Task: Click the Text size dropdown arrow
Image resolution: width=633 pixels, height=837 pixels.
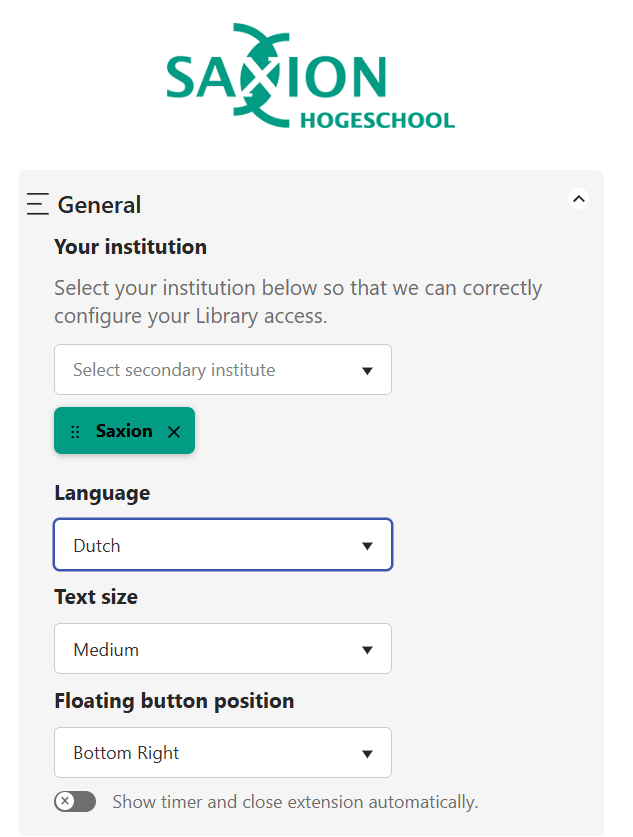Action: (x=367, y=650)
